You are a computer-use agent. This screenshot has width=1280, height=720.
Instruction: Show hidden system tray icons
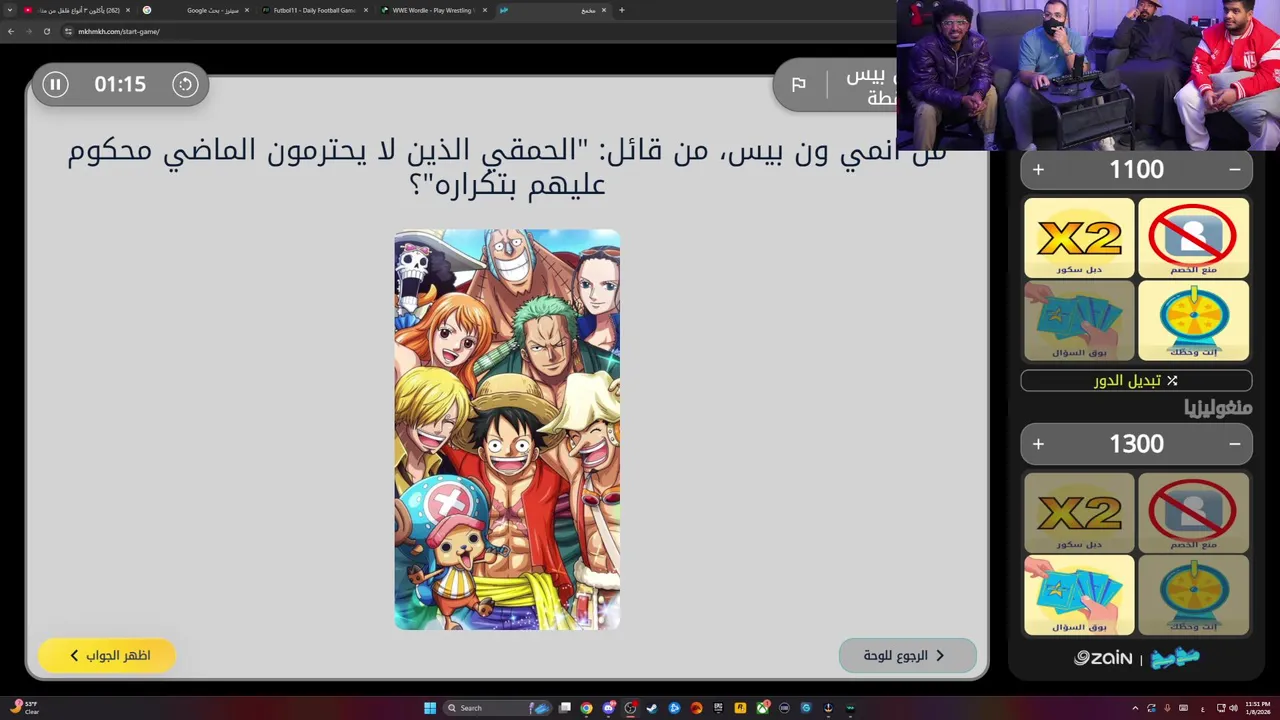1135,708
